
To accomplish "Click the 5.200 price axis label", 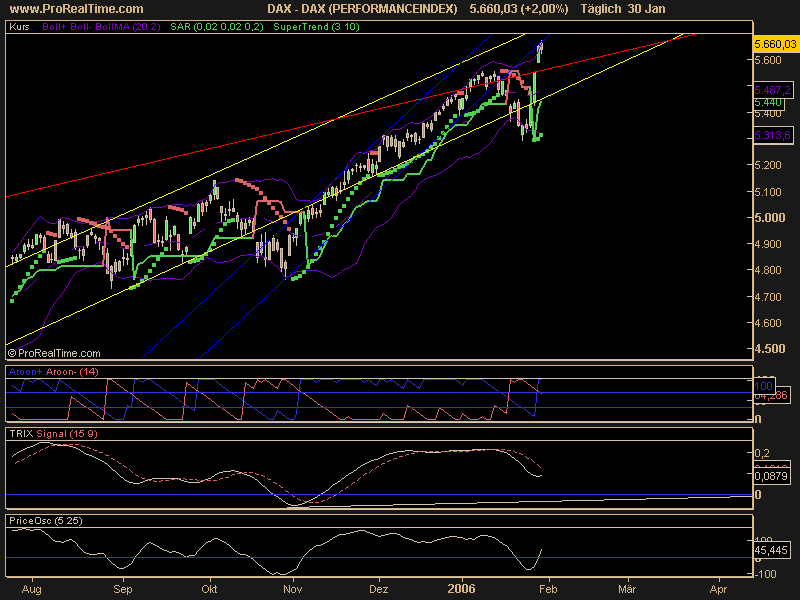I will pyautogui.click(x=768, y=165).
